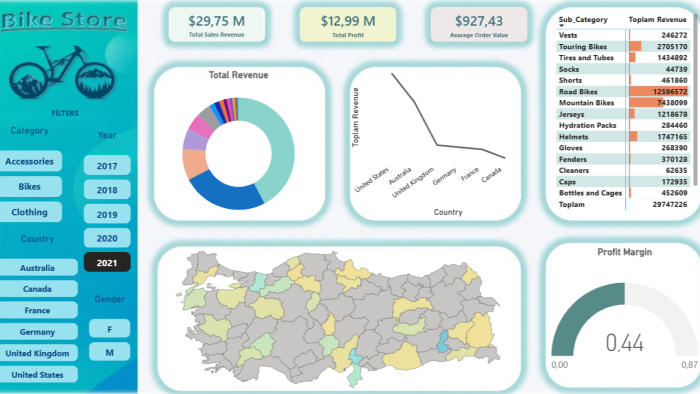Toggle the F gender filter
Viewport: 700px width, 394px height.
click(x=109, y=329)
